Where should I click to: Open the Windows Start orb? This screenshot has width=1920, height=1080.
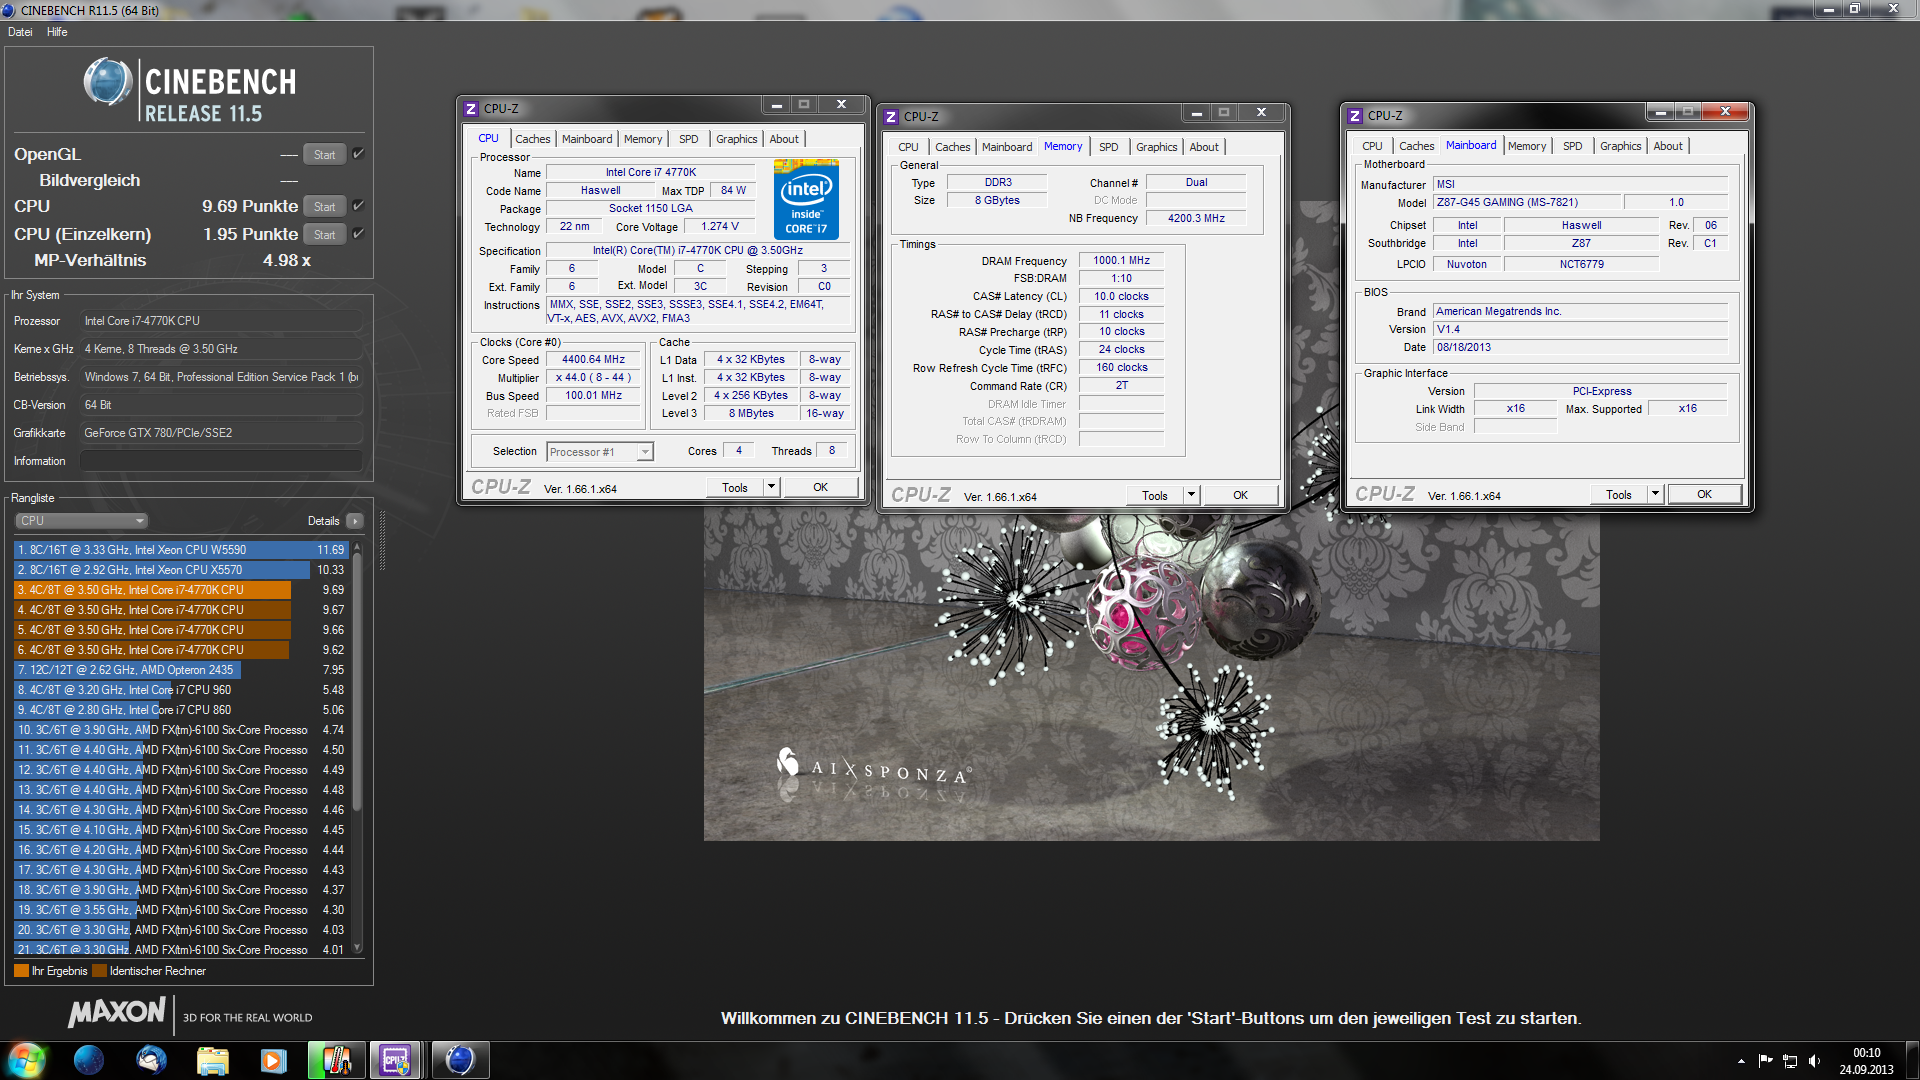pyautogui.click(x=26, y=1060)
